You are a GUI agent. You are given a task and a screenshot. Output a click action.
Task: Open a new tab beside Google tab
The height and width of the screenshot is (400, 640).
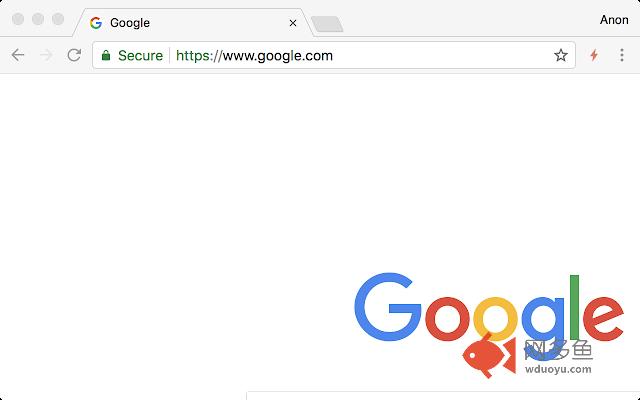(x=327, y=24)
